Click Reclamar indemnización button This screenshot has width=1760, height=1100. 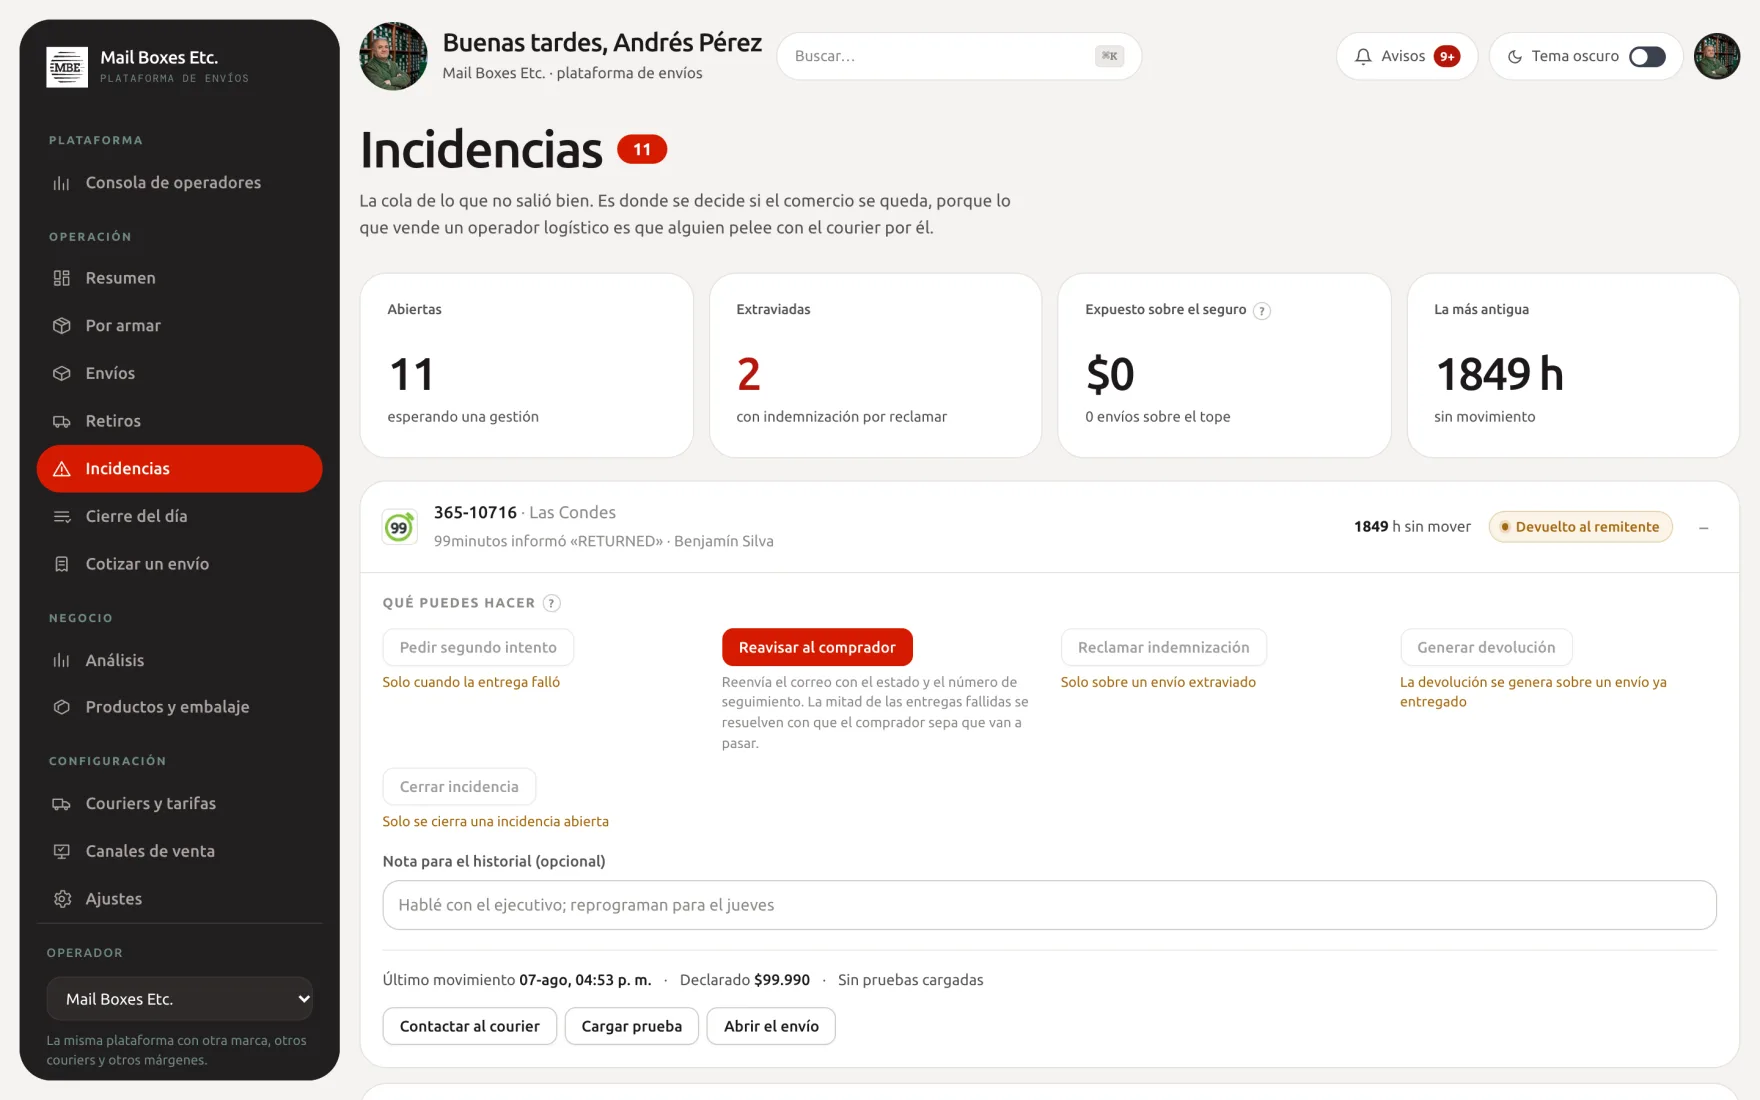(1164, 647)
